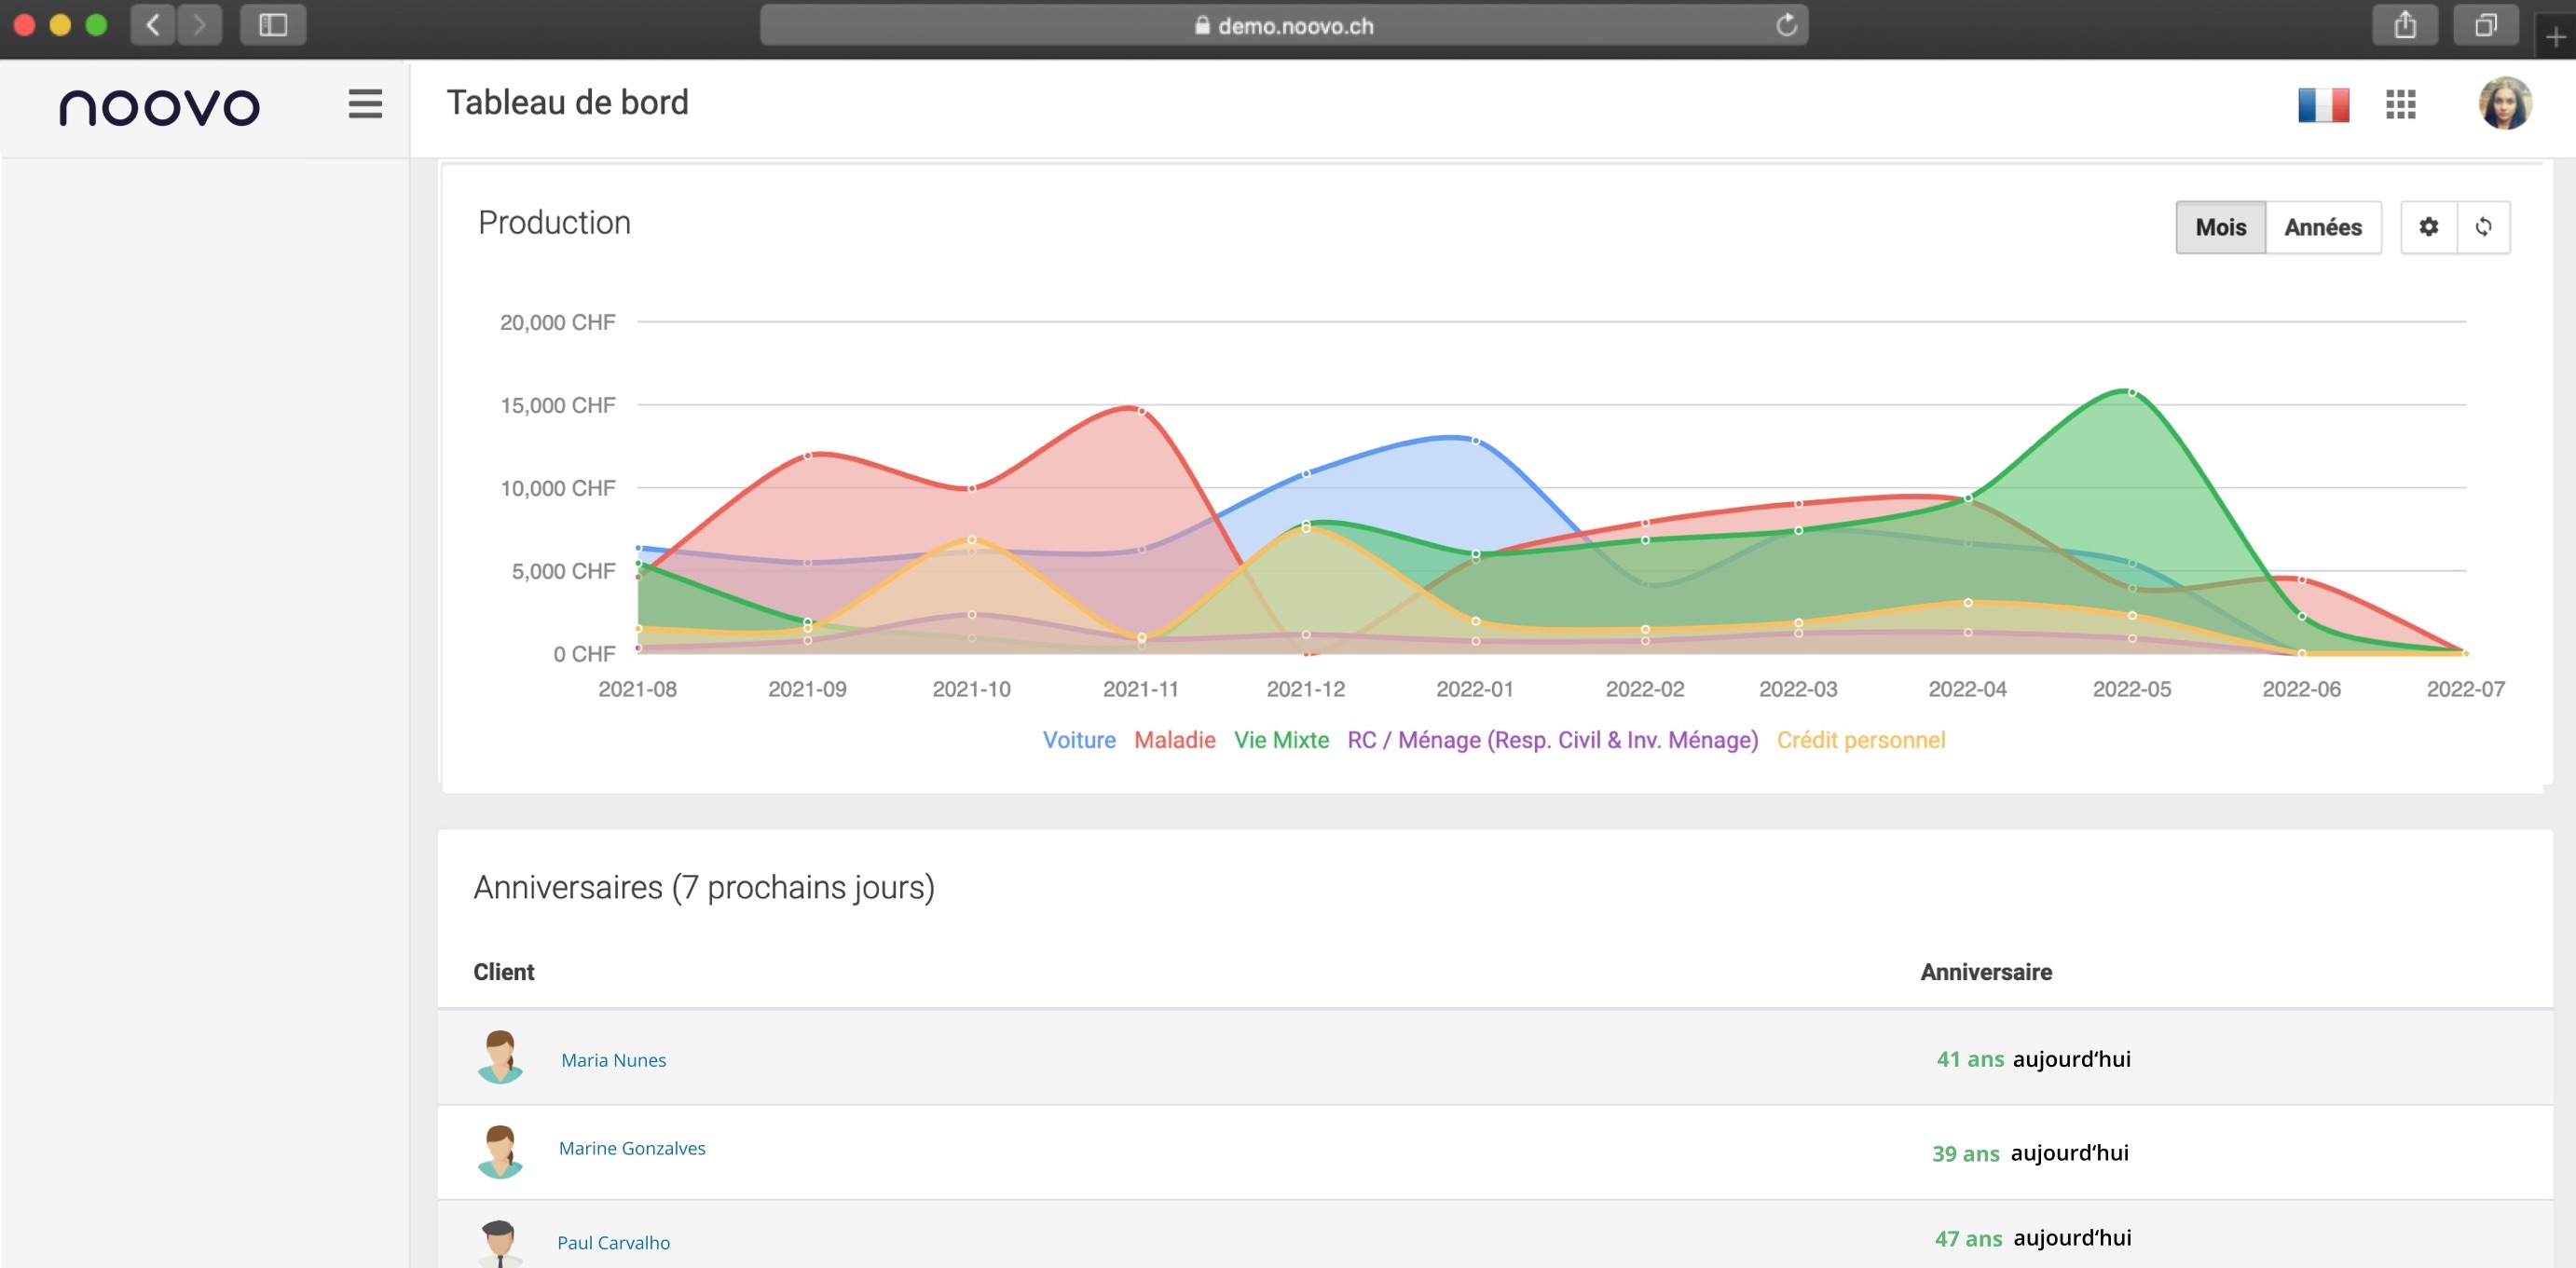Open the apps grid menu
Screen dimensions: 2576x1268
2400,104
